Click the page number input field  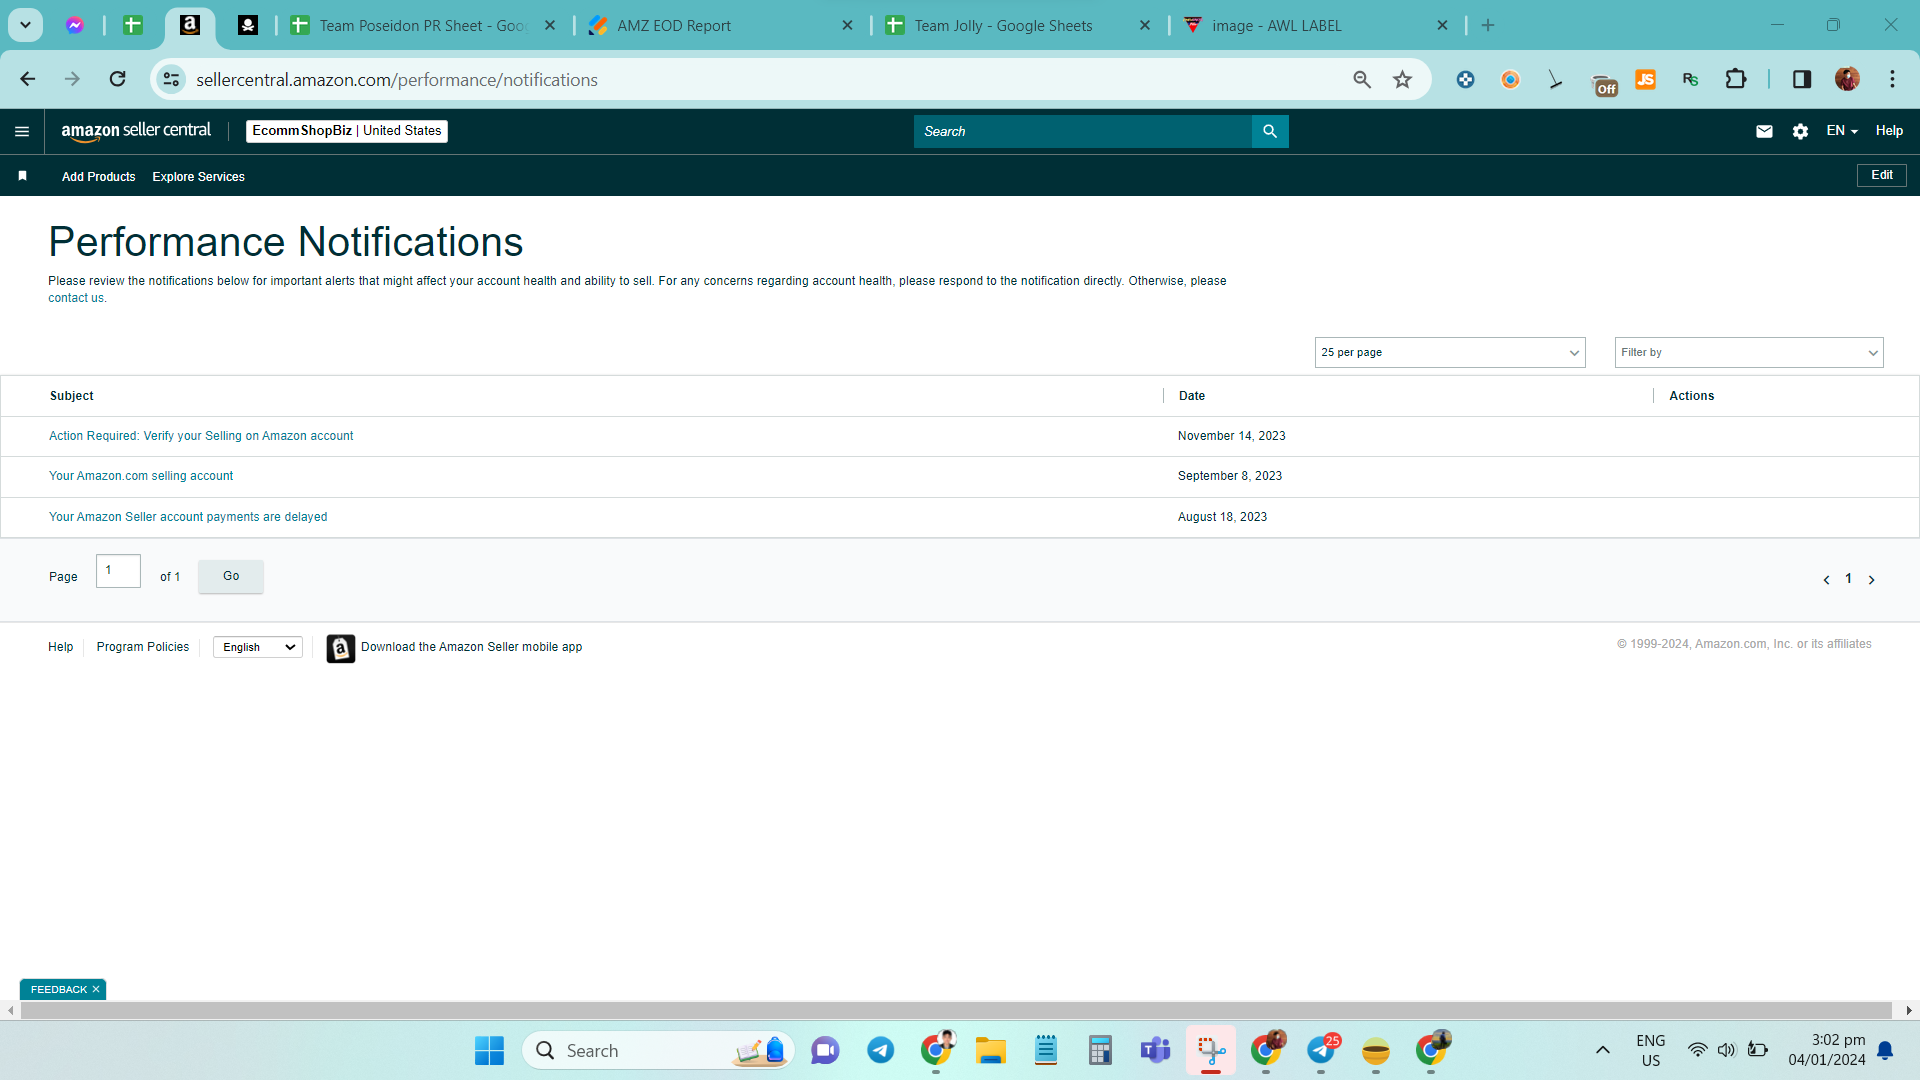tap(118, 571)
